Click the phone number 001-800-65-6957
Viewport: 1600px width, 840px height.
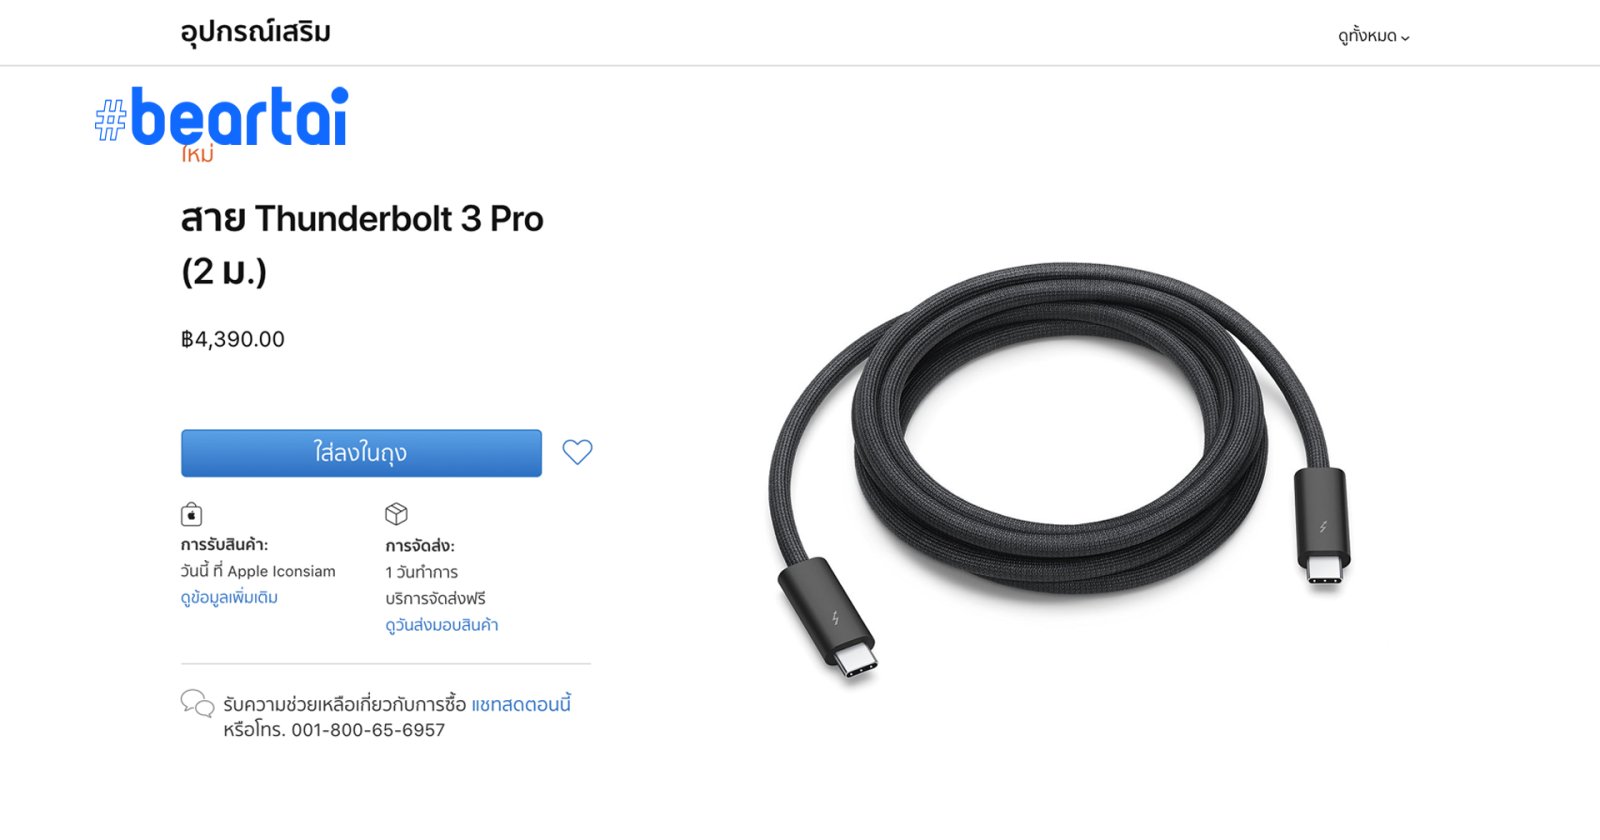368,730
